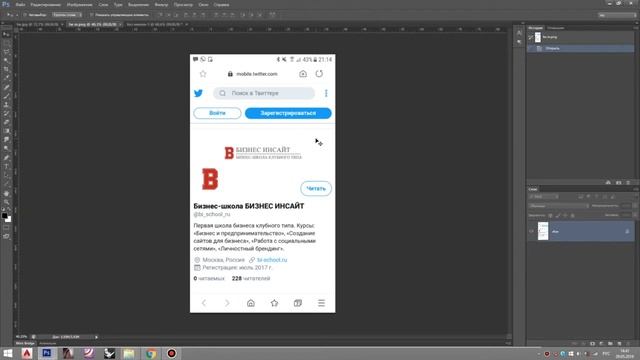Viewport: 640px width, 360px height.
Task: Select the Dodge tool
Action: coord(6,149)
